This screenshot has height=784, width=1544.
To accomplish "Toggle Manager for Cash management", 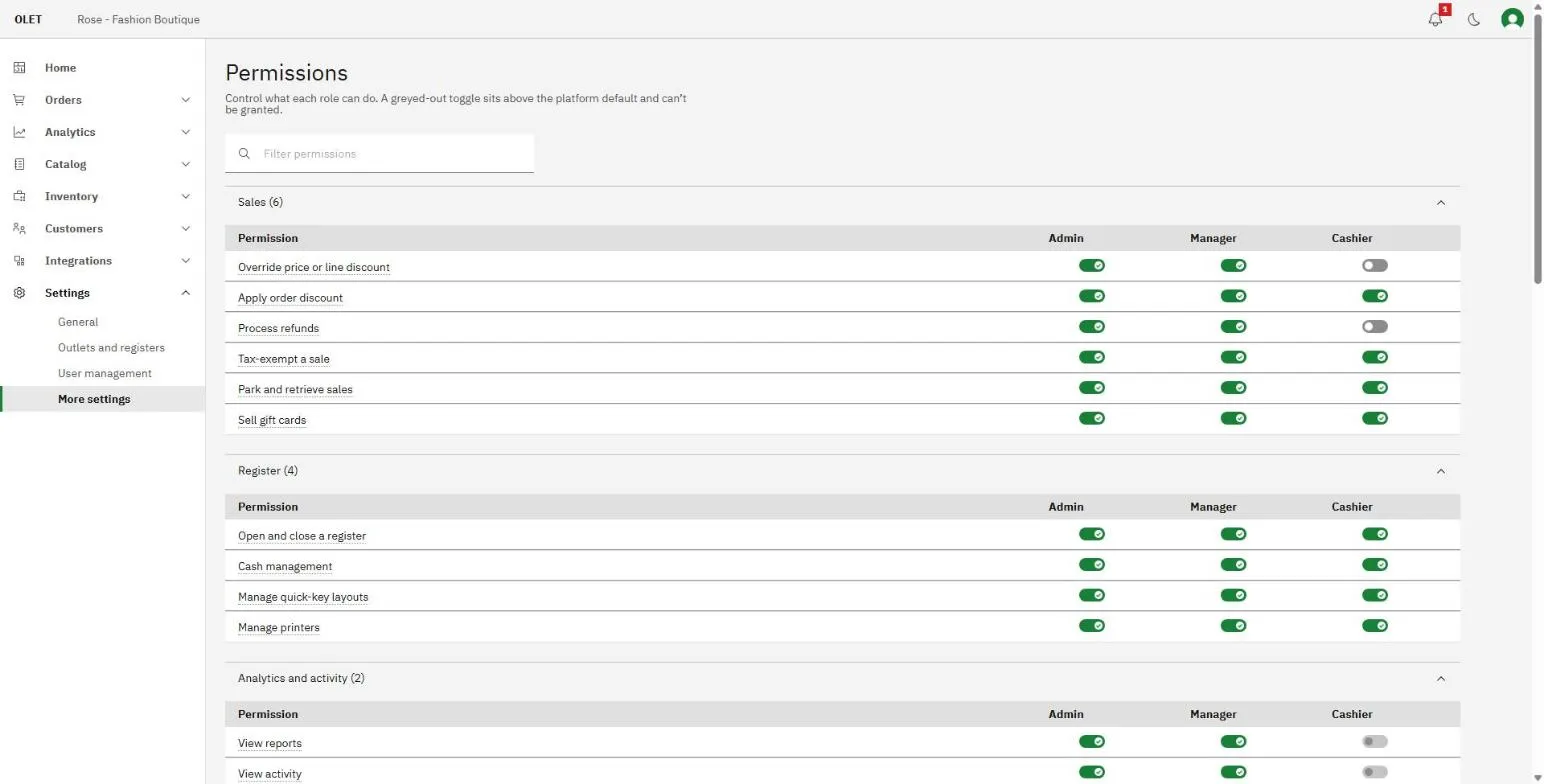I will 1233,565.
